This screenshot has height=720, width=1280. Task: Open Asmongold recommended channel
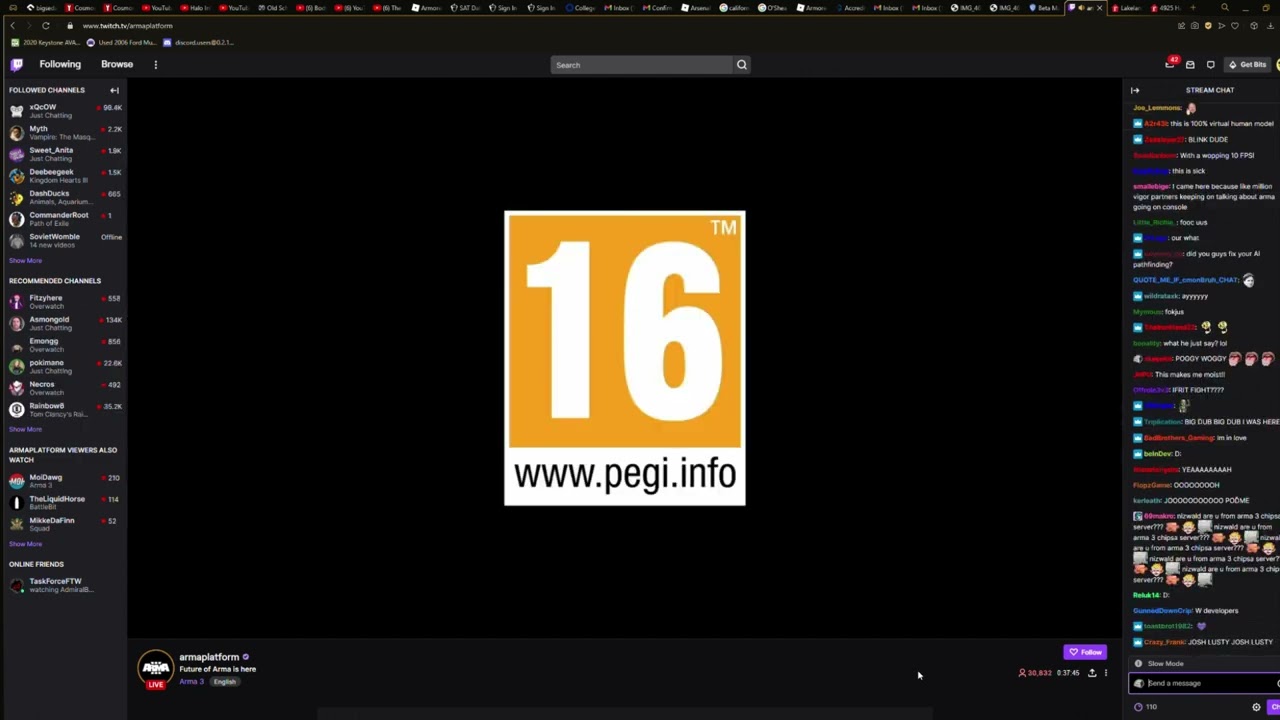click(x=65, y=323)
